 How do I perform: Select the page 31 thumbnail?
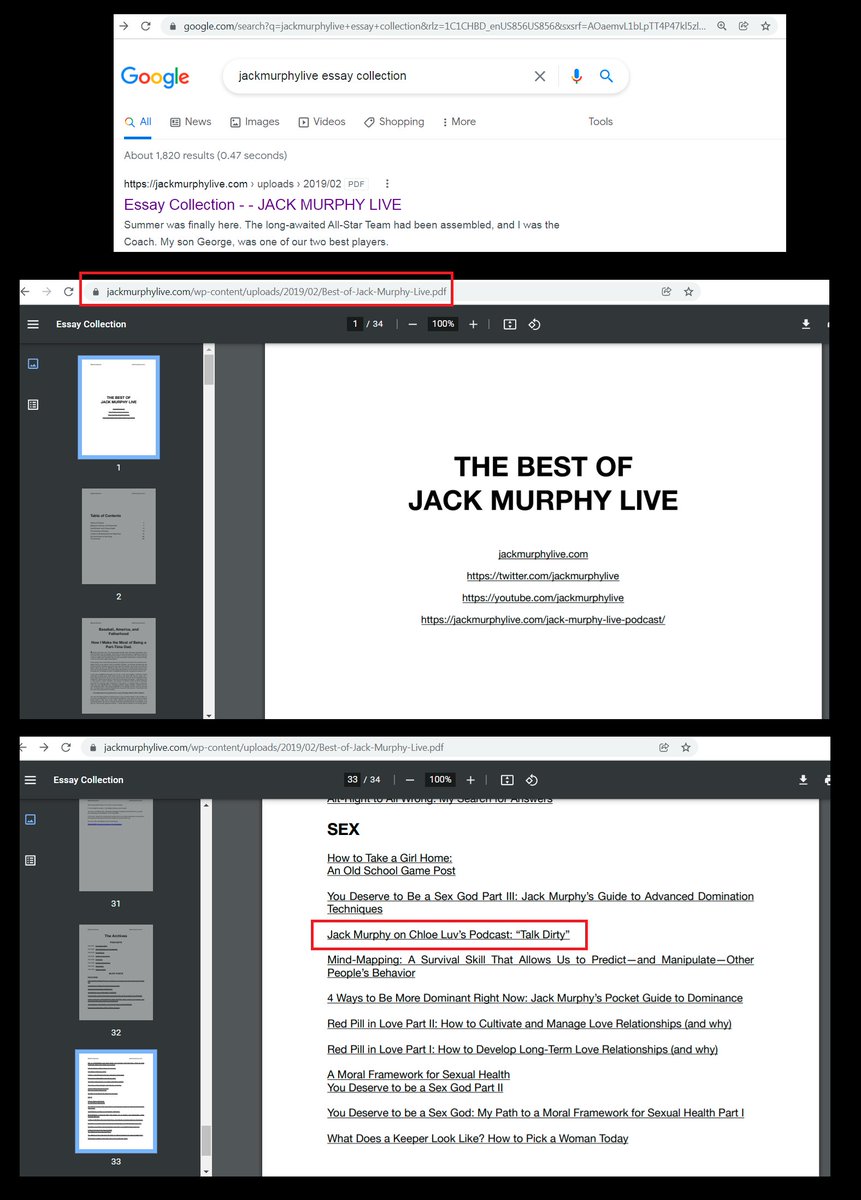tap(116, 845)
